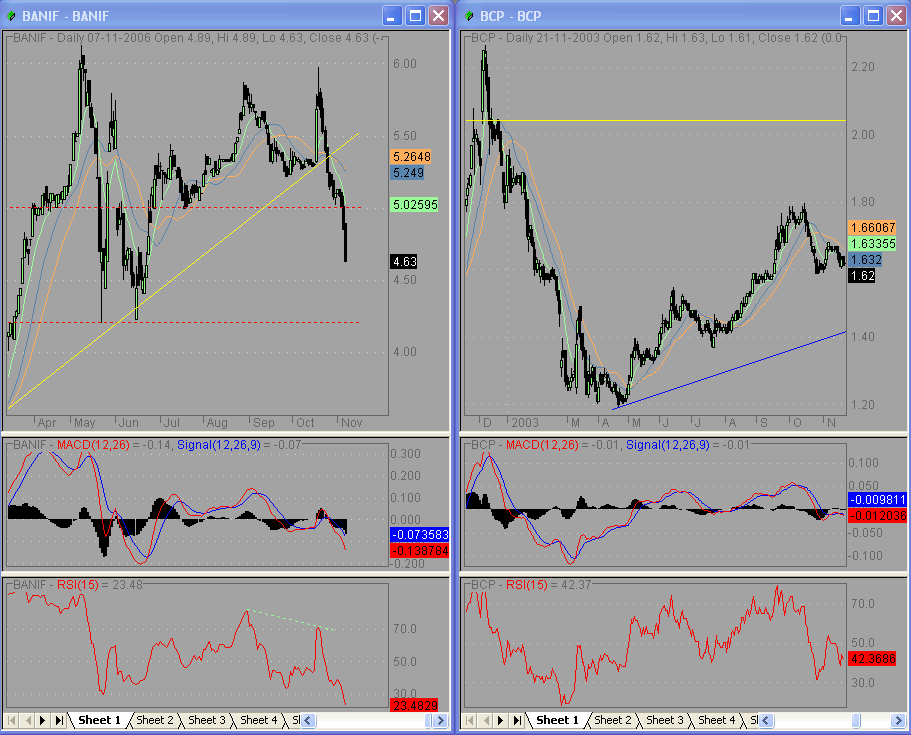Click the BANIF window title icon
The image size is (911, 735).
point(11,16)
